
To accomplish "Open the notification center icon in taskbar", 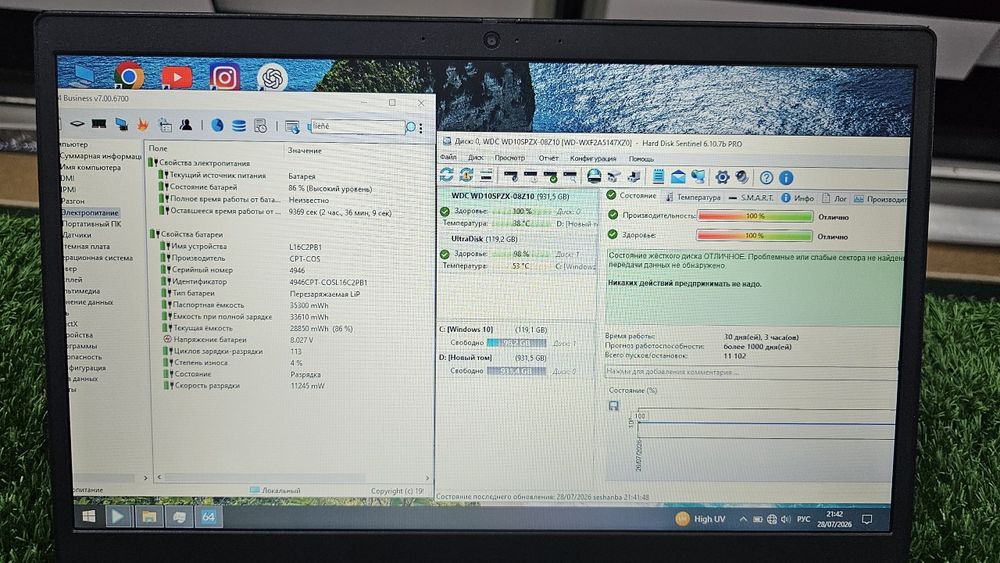I will tap(867, 520).
